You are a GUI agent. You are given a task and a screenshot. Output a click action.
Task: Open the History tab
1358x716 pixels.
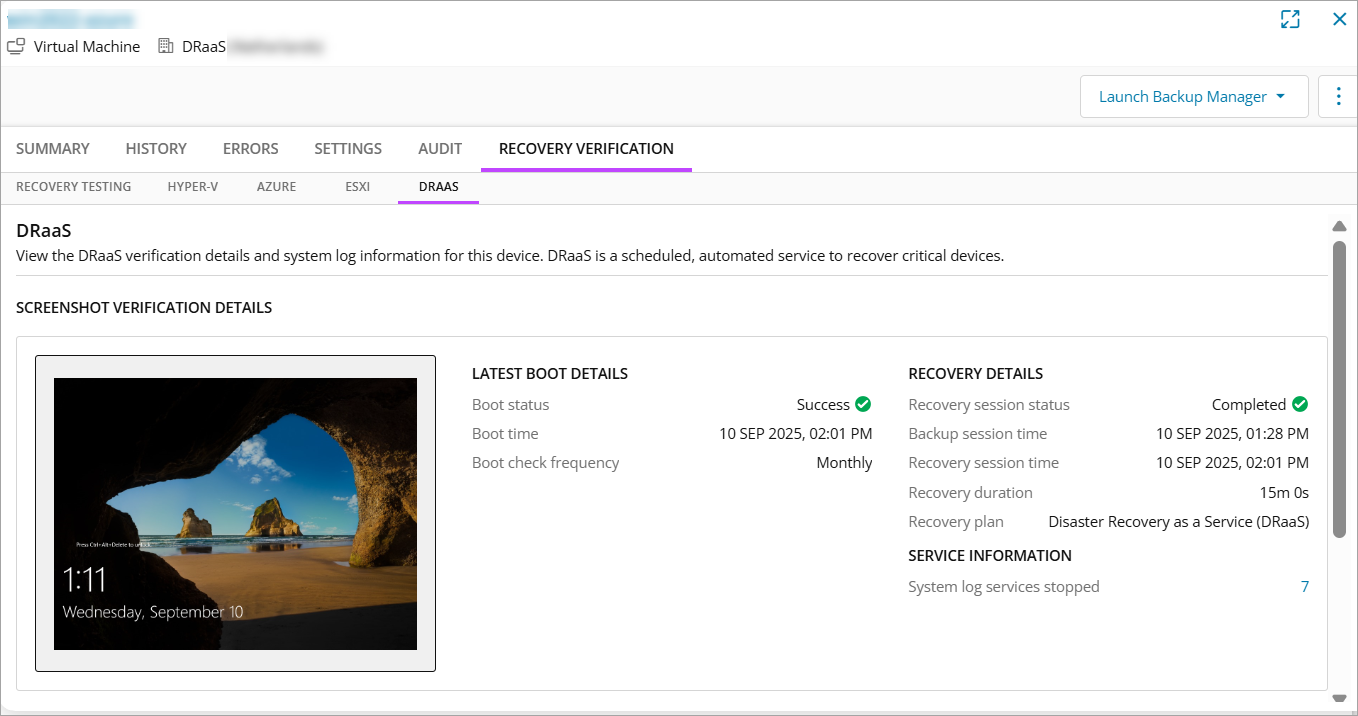tap(156, 149)
